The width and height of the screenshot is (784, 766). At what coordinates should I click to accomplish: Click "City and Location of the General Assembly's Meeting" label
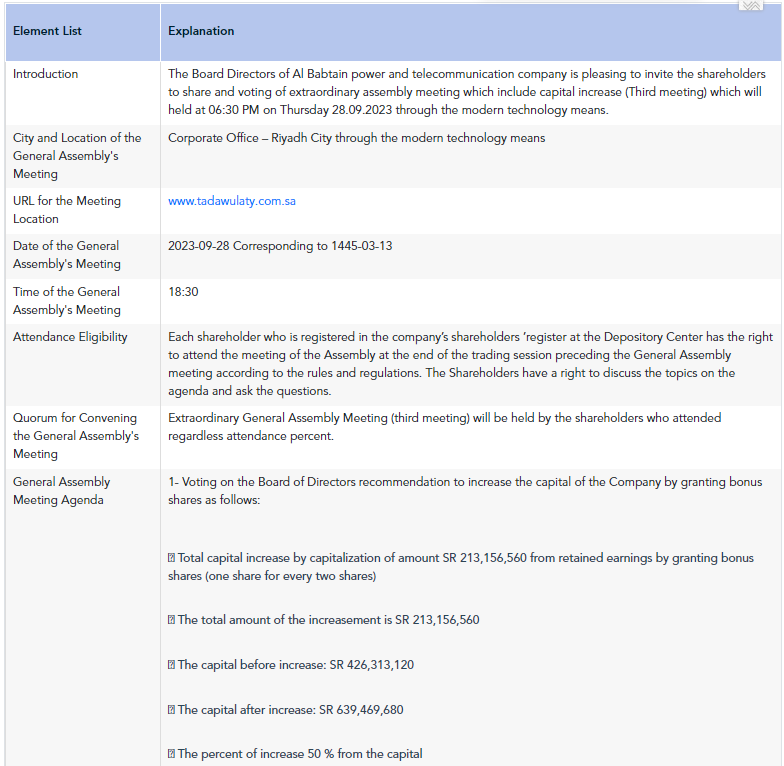tap(77, 156)
